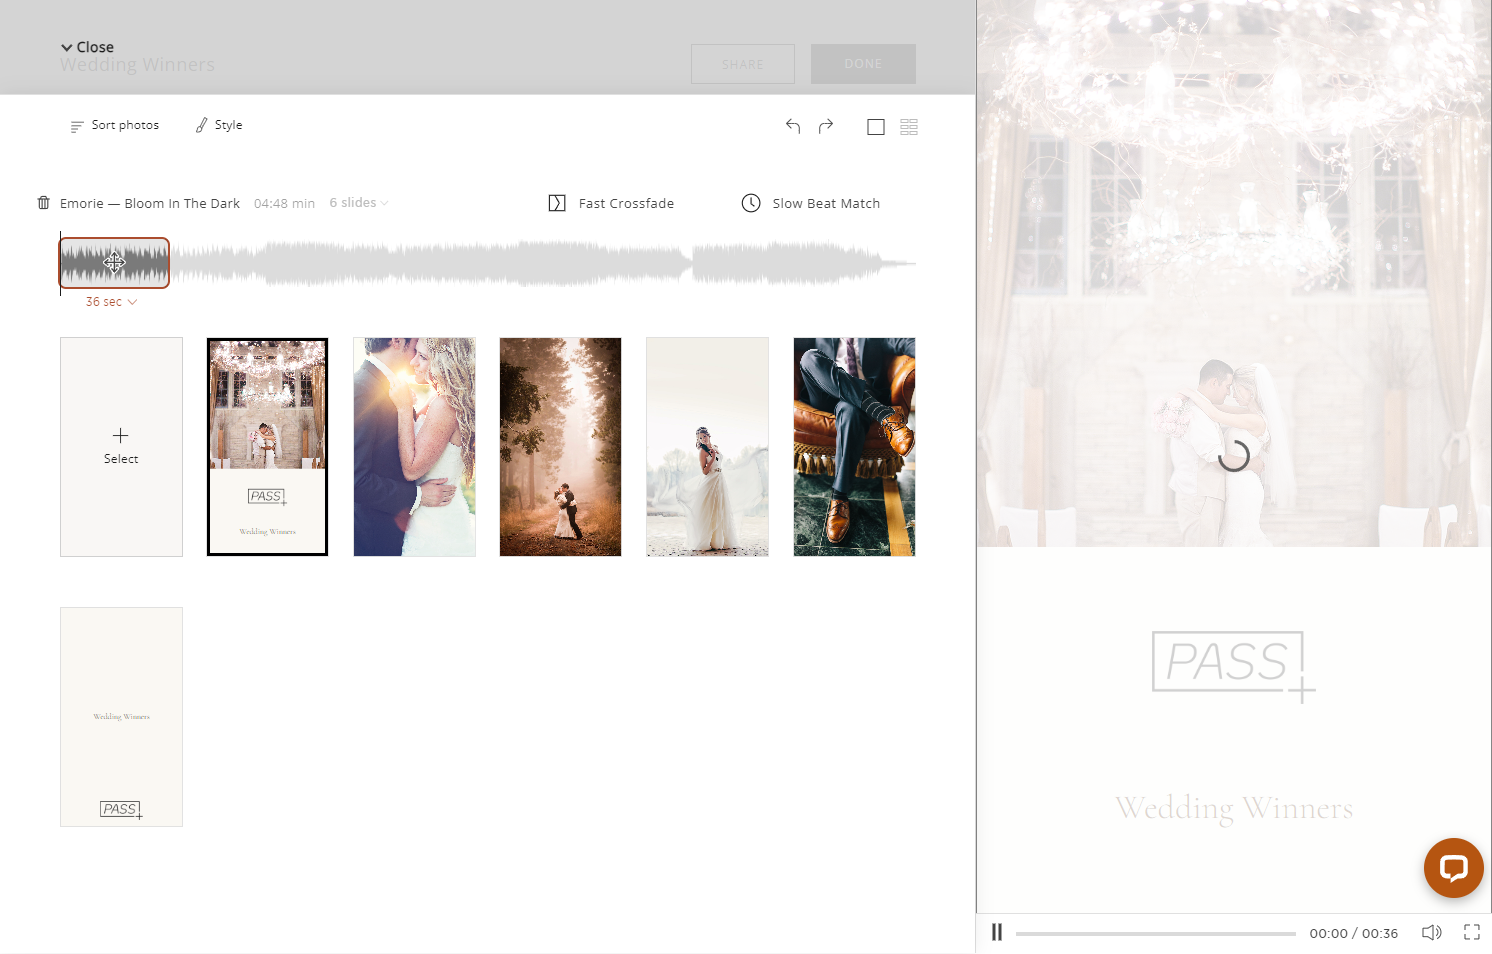Select the Wedding Winners ending slide
The height and width of the screenshot is (954, 1492).
click(x=121, y=717)
